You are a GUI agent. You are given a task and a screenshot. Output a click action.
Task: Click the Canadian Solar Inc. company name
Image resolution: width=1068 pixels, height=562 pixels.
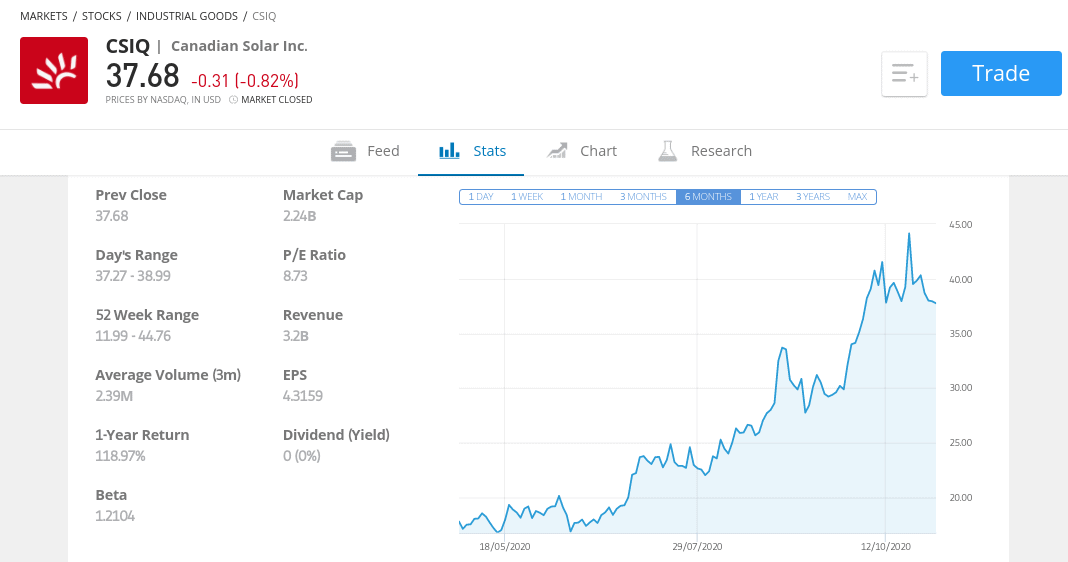(239, 46)
